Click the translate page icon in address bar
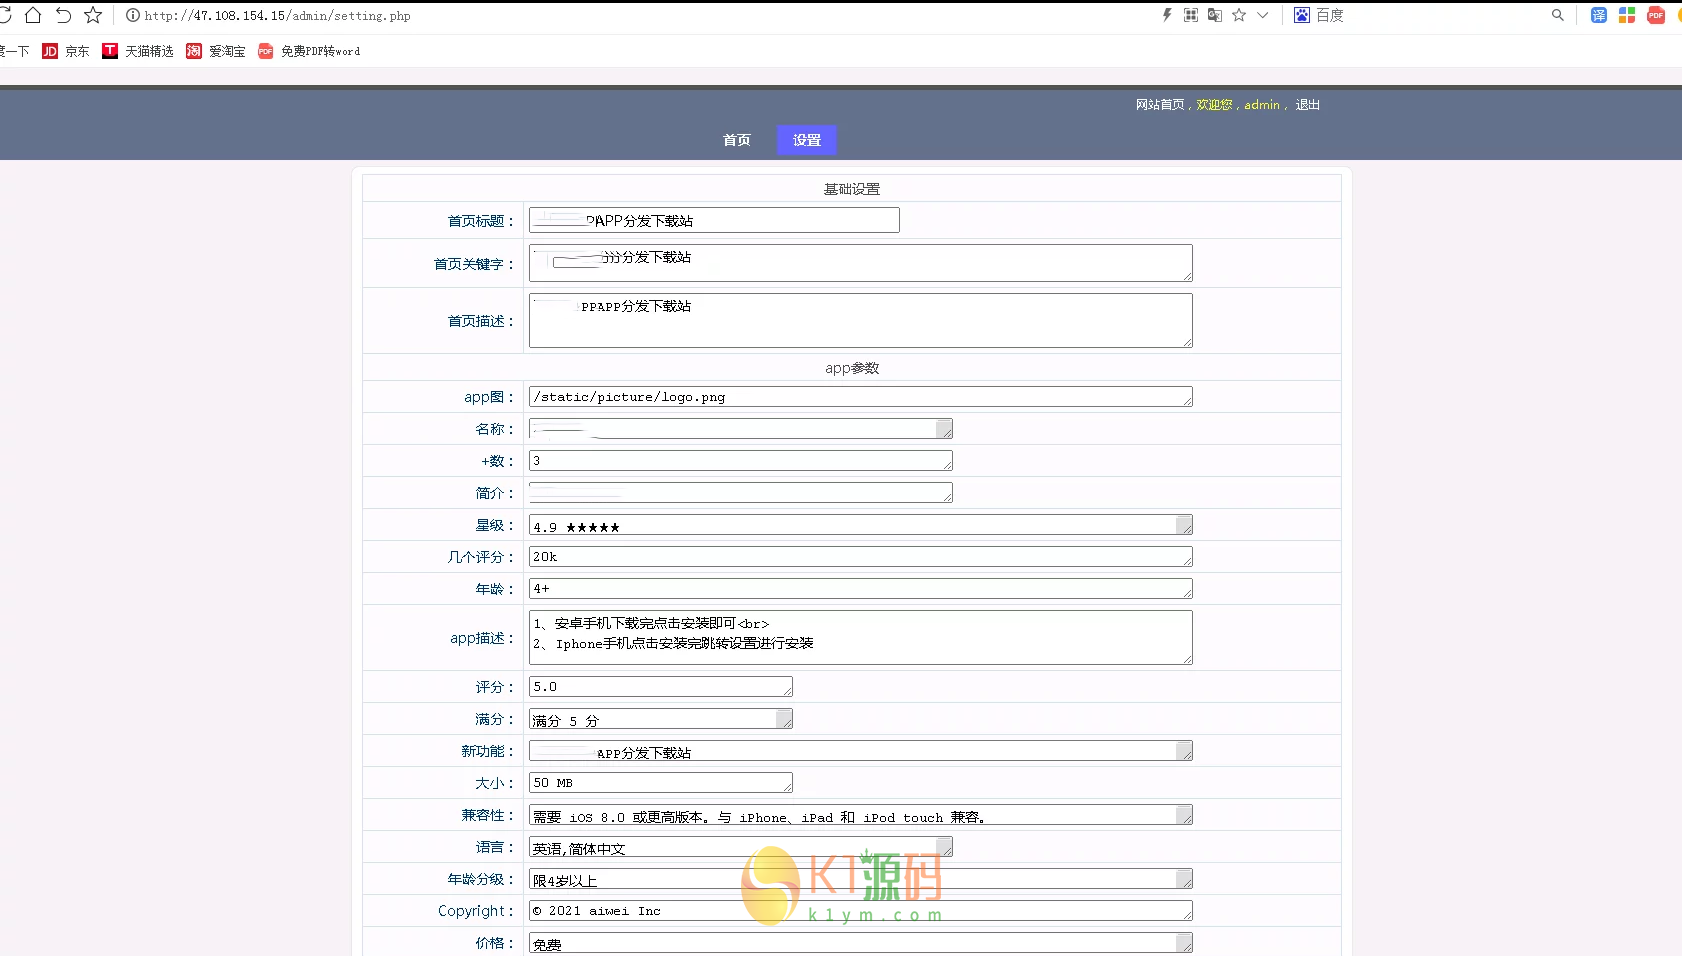1682x956 pixels. coord(1214,15)
